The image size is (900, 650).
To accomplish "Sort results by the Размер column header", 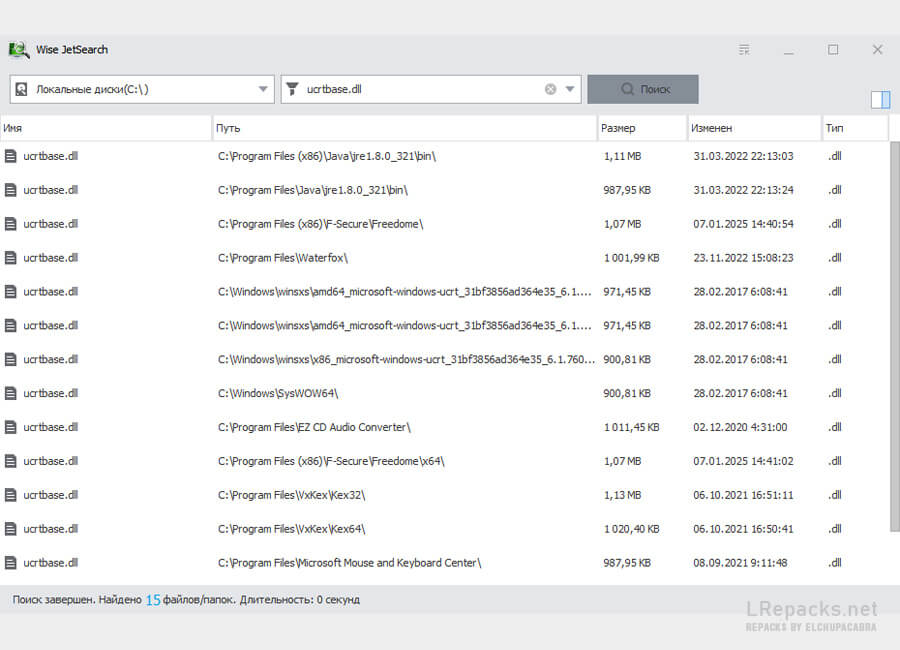I will pyautogui.click(x=641, y=128).
